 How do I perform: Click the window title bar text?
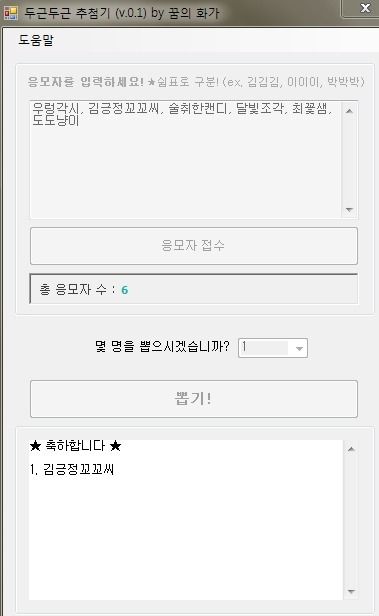121,13
